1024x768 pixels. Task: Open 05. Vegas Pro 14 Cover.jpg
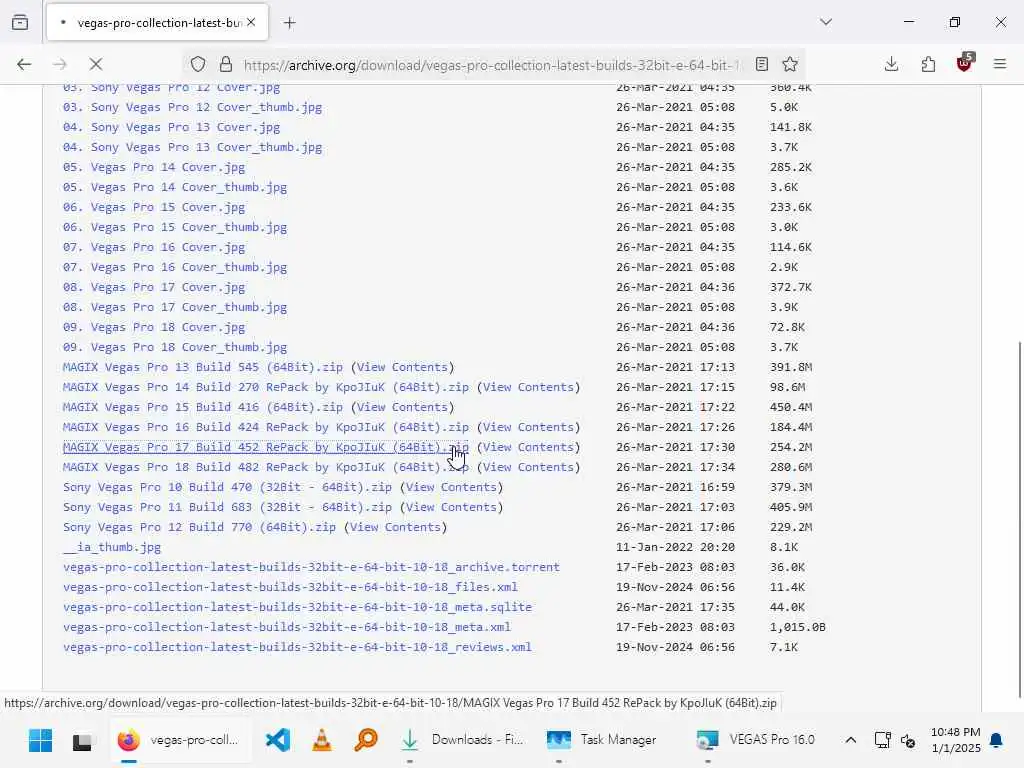154,167
